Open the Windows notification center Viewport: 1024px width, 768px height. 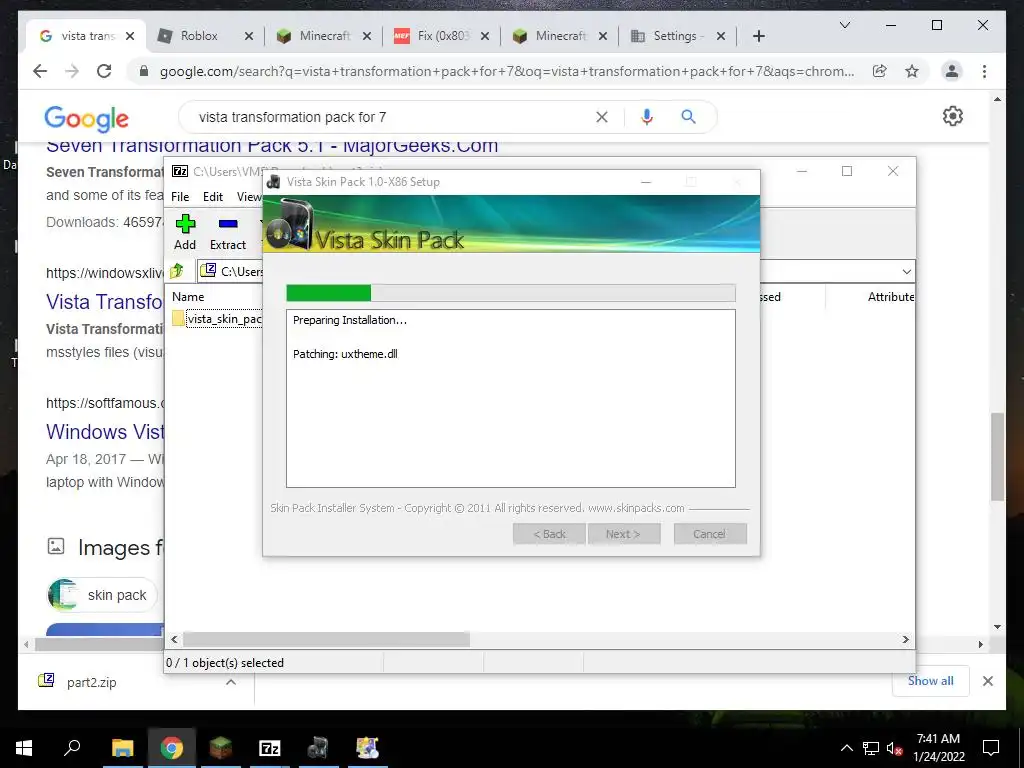pyautogui.click(x=991, y=748)
